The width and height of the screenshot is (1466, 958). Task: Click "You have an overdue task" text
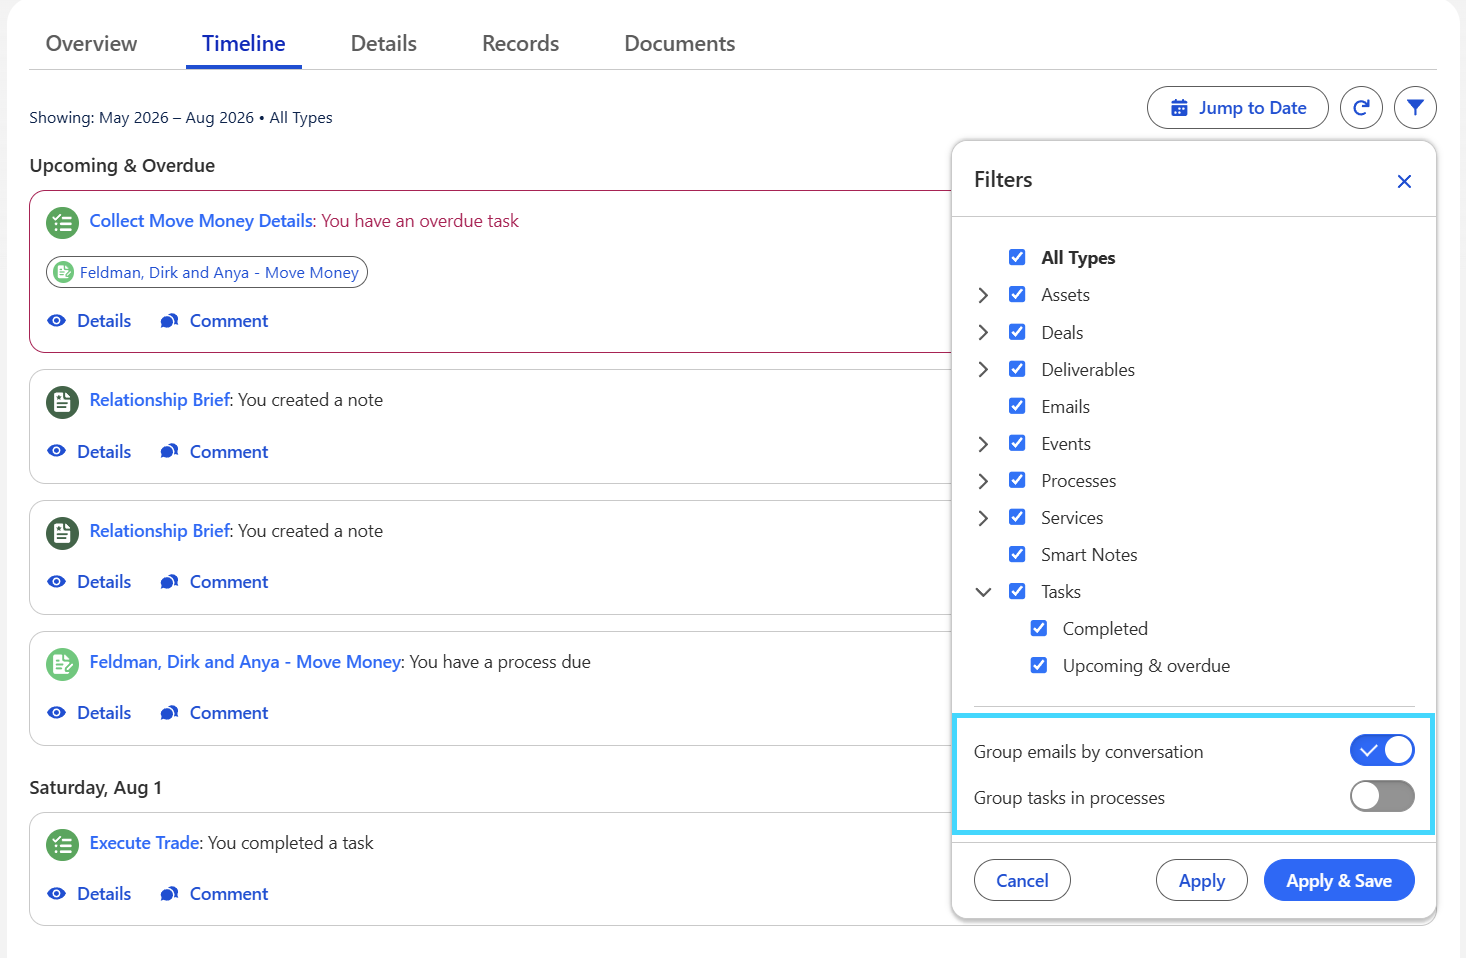[x=420, y=221]
